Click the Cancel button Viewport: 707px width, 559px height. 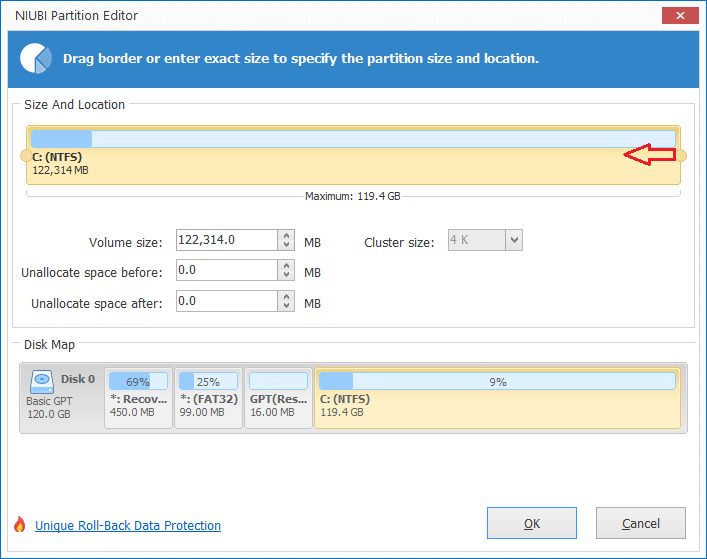click(x=641, y=523)
